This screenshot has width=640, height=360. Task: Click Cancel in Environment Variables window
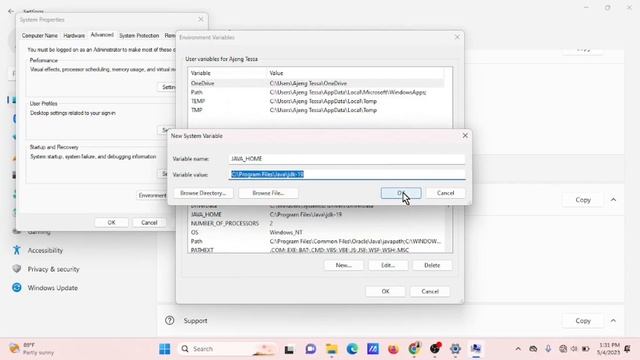click(430, 291)
